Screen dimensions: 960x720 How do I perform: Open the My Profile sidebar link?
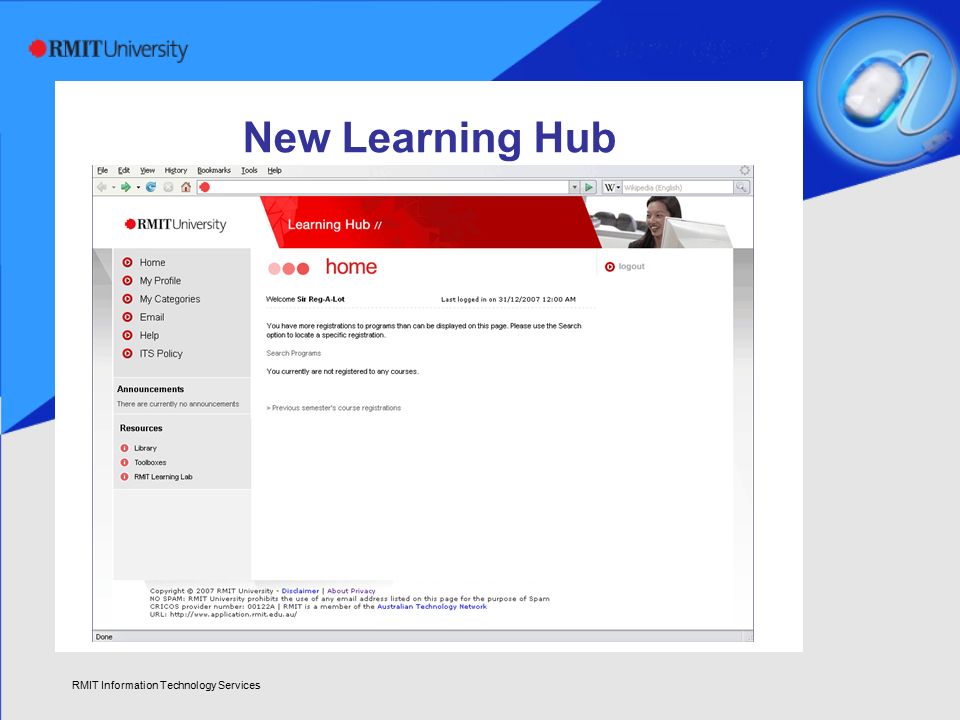(x=160, y=281)
